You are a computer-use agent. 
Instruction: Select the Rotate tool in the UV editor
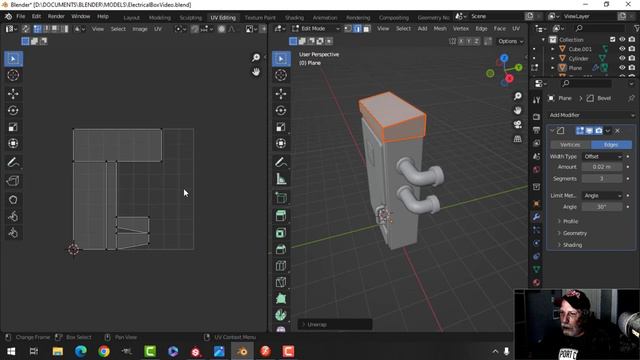coord(13,110)
